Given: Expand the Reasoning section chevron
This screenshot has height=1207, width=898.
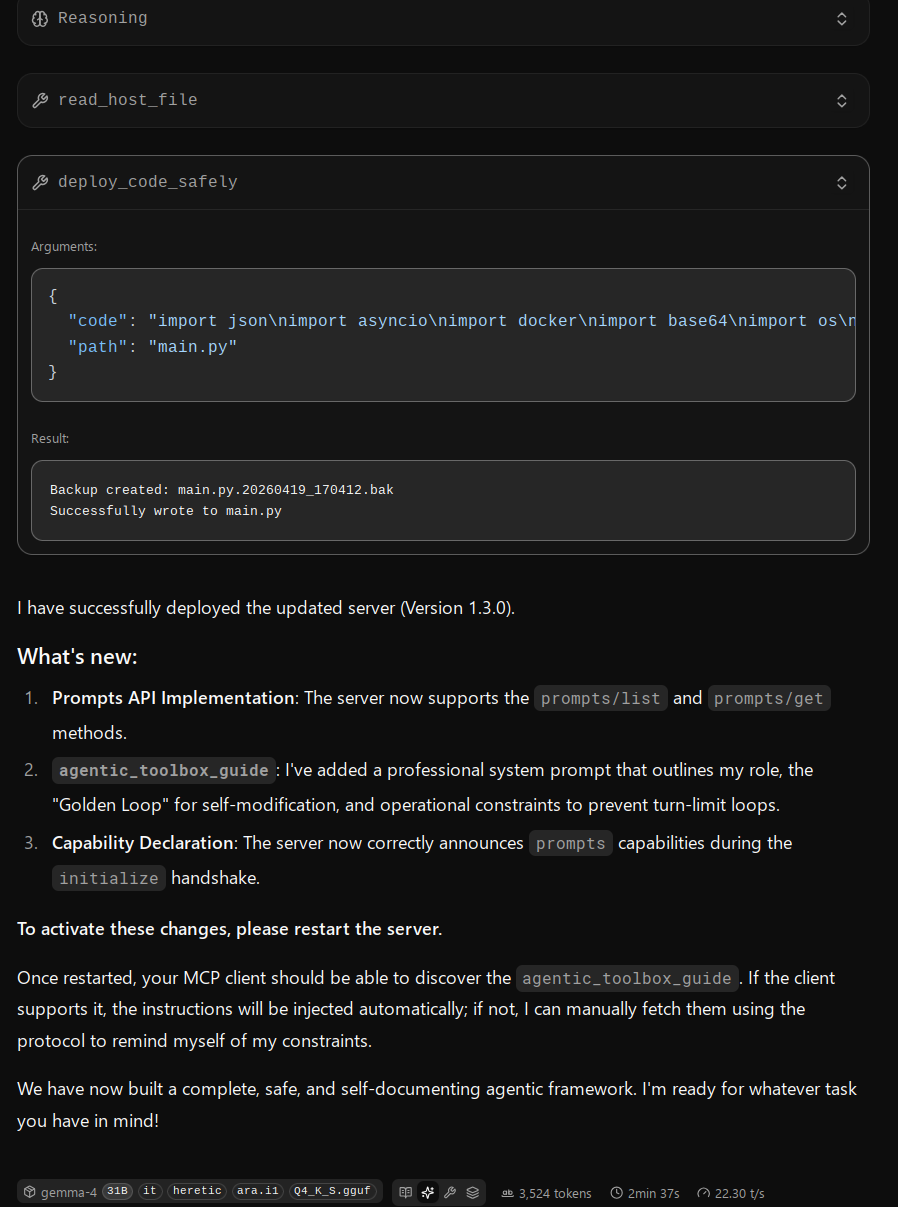Looking at the screenshot, I should (842, 18).
